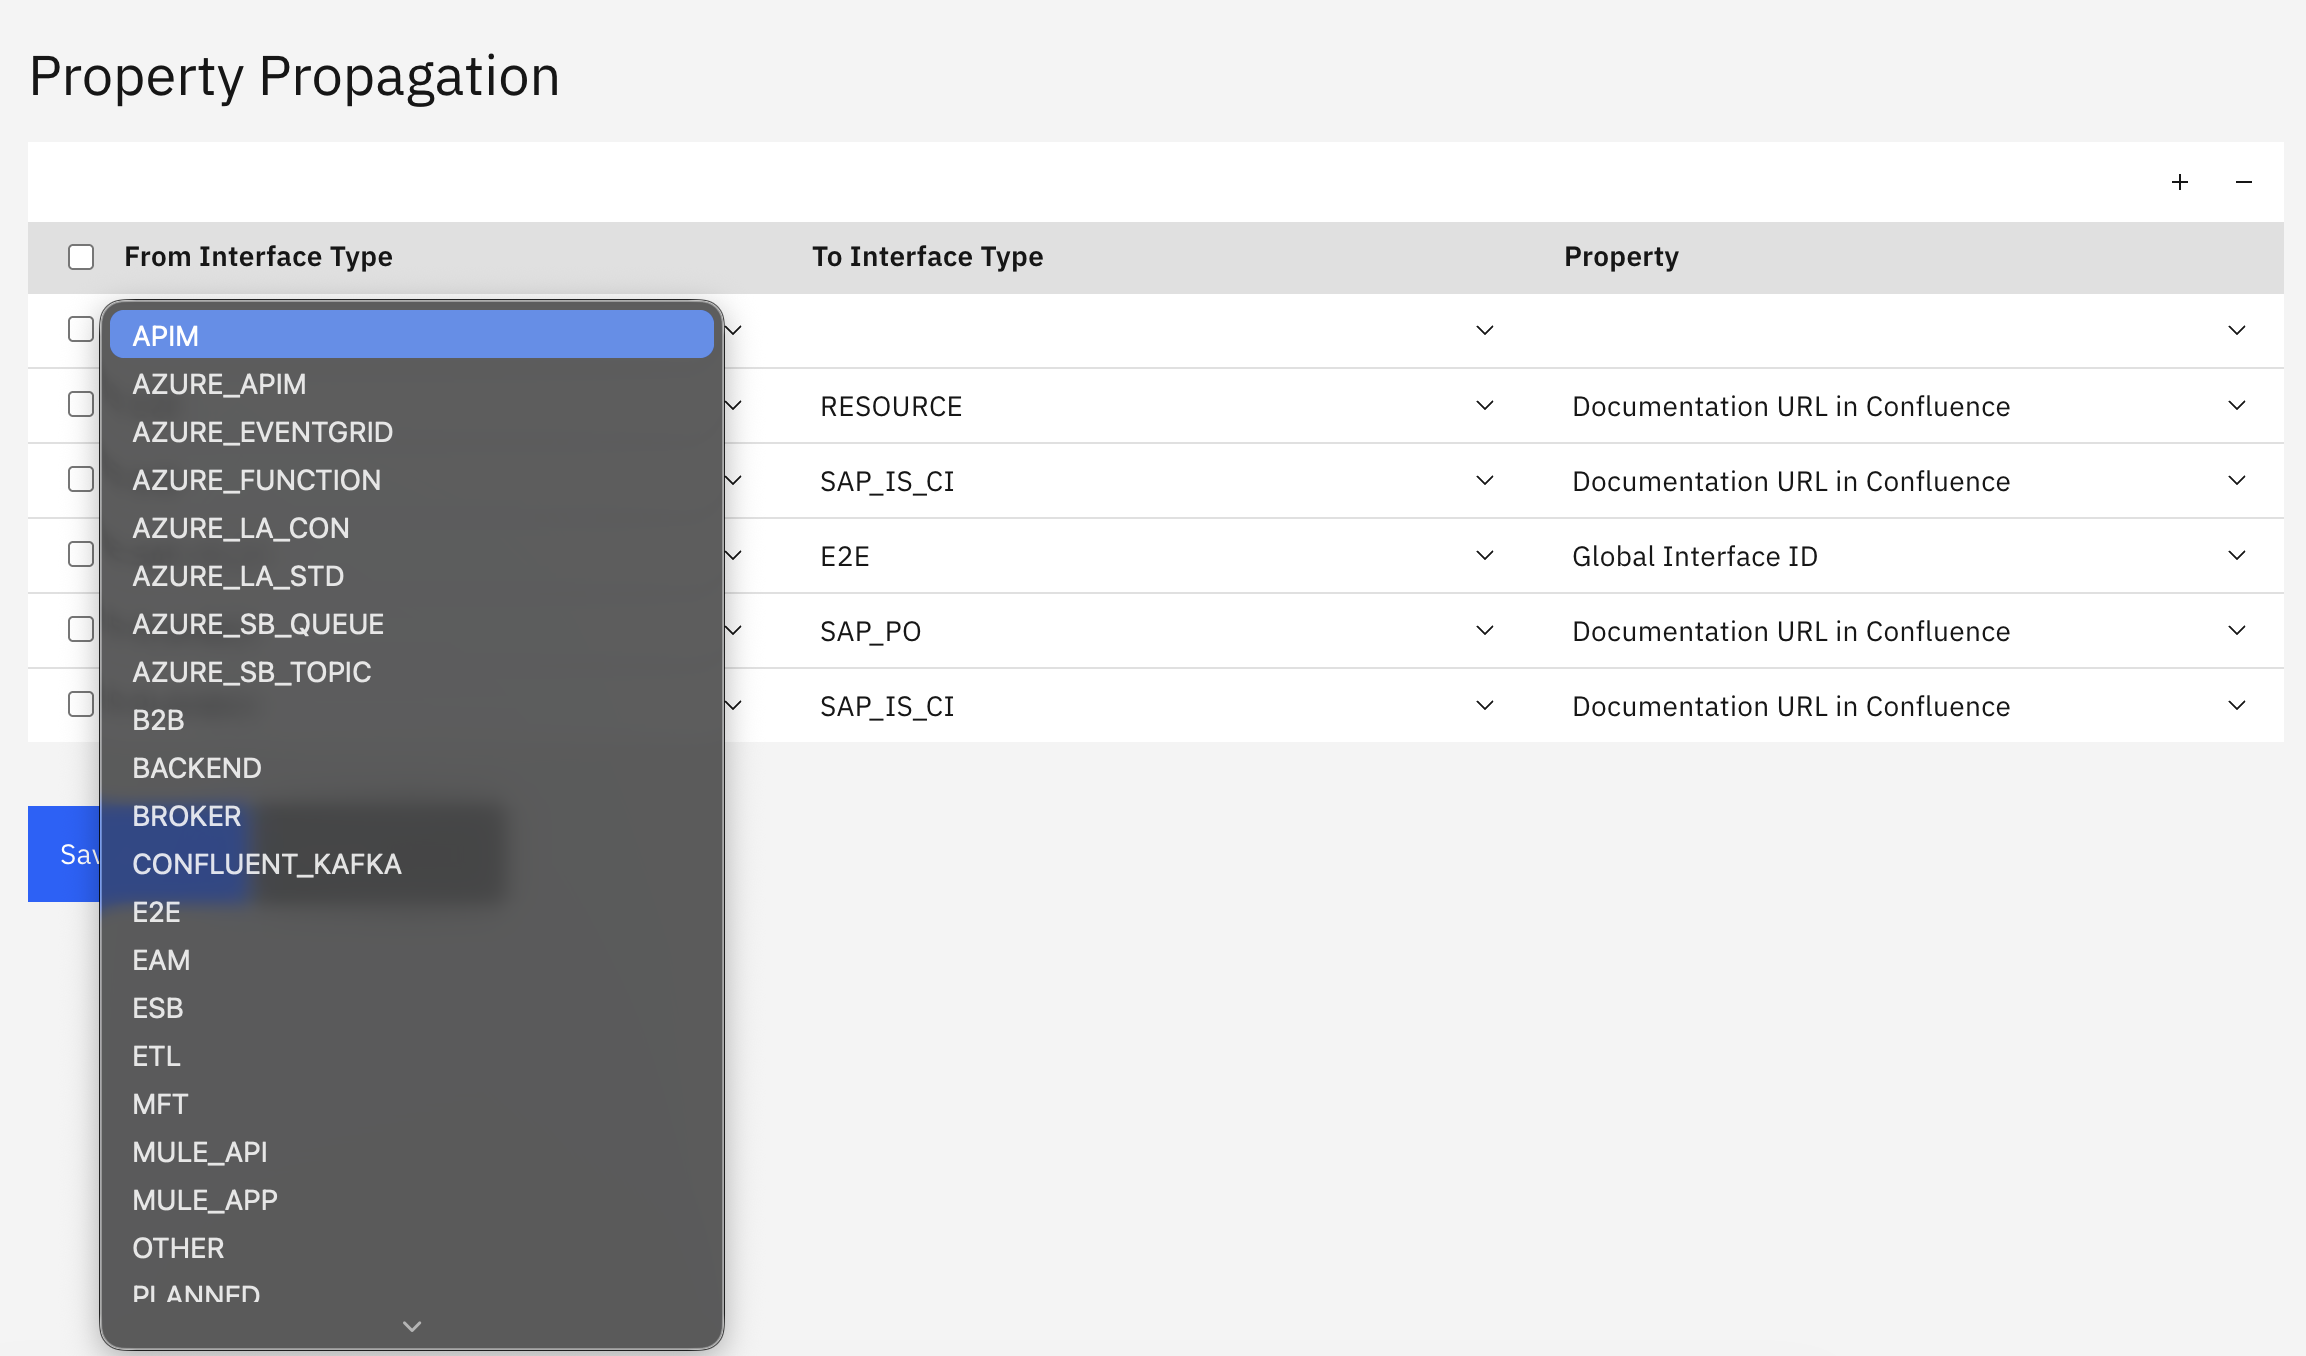Check the box on the E2E row

pyautogui.click(x=81, y=554)
